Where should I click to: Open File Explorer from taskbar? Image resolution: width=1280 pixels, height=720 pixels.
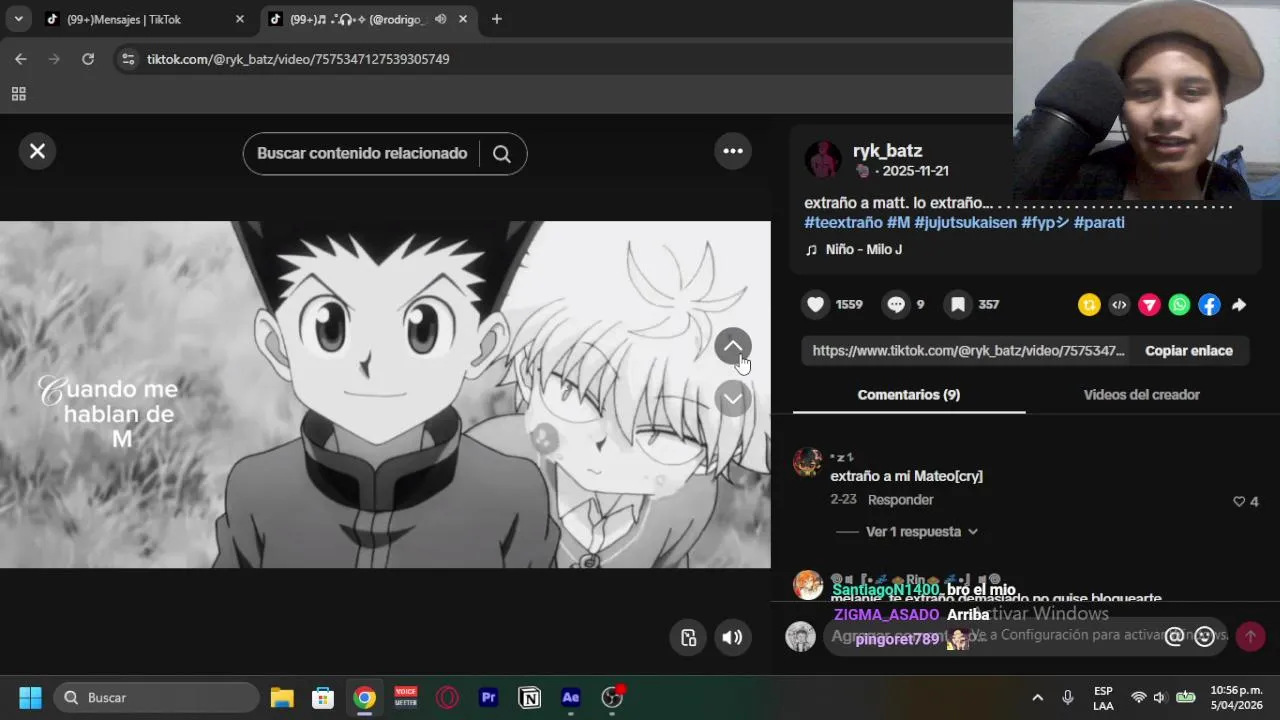[282, 698]
